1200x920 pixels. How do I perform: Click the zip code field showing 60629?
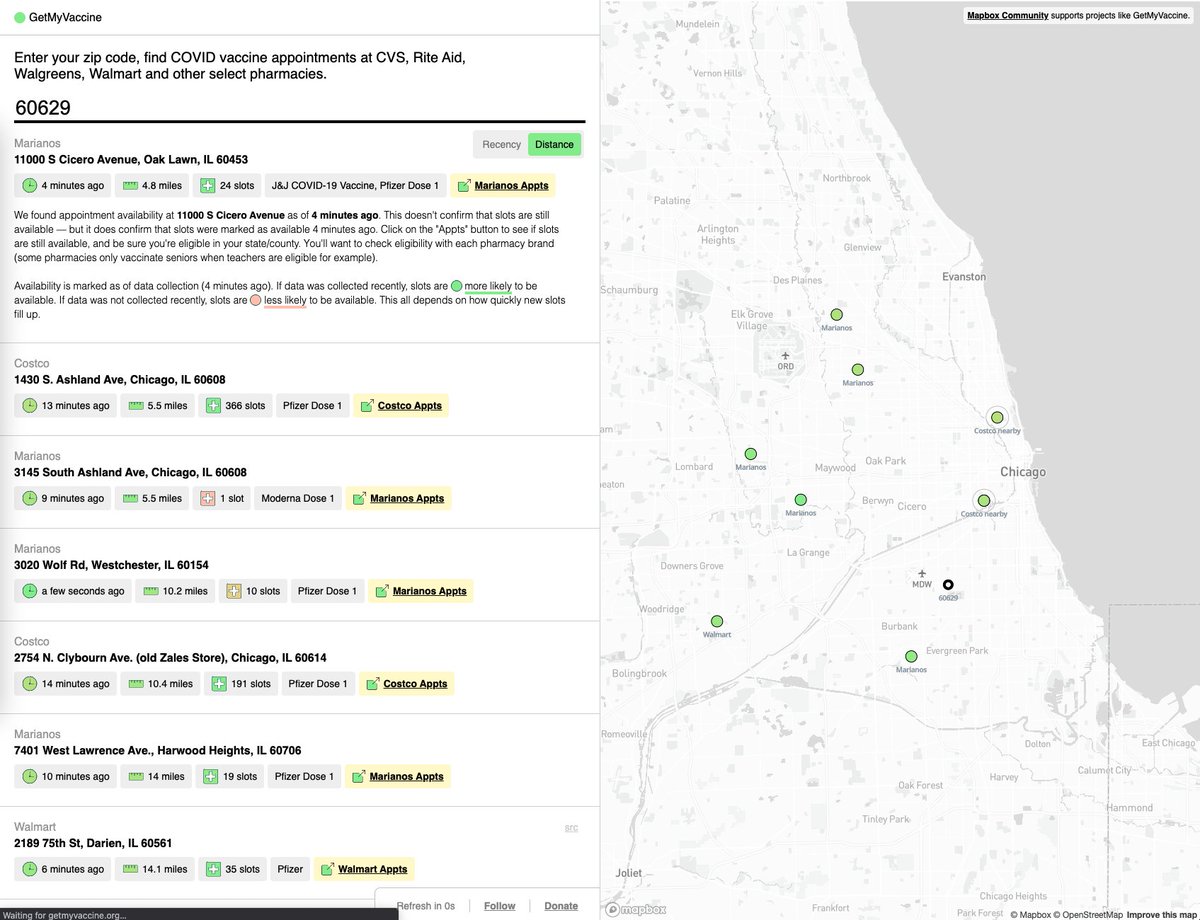(300, 107)
